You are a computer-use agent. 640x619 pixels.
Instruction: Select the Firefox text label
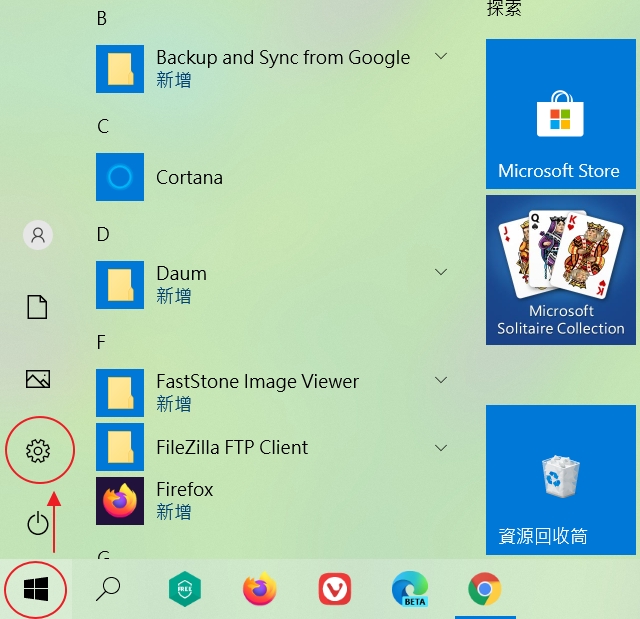[x=184, y=489]
